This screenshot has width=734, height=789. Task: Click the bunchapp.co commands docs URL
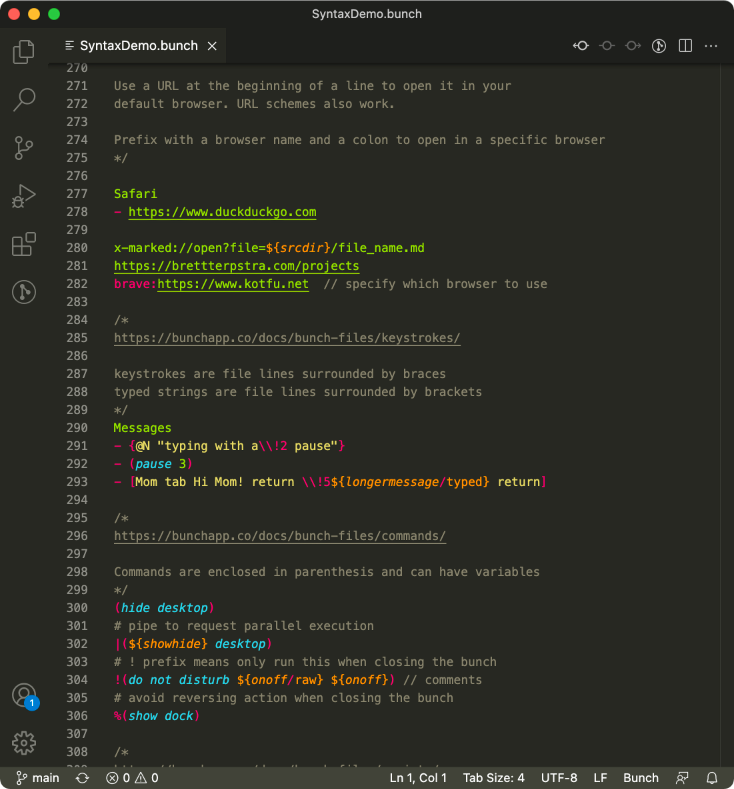(280, 536)
